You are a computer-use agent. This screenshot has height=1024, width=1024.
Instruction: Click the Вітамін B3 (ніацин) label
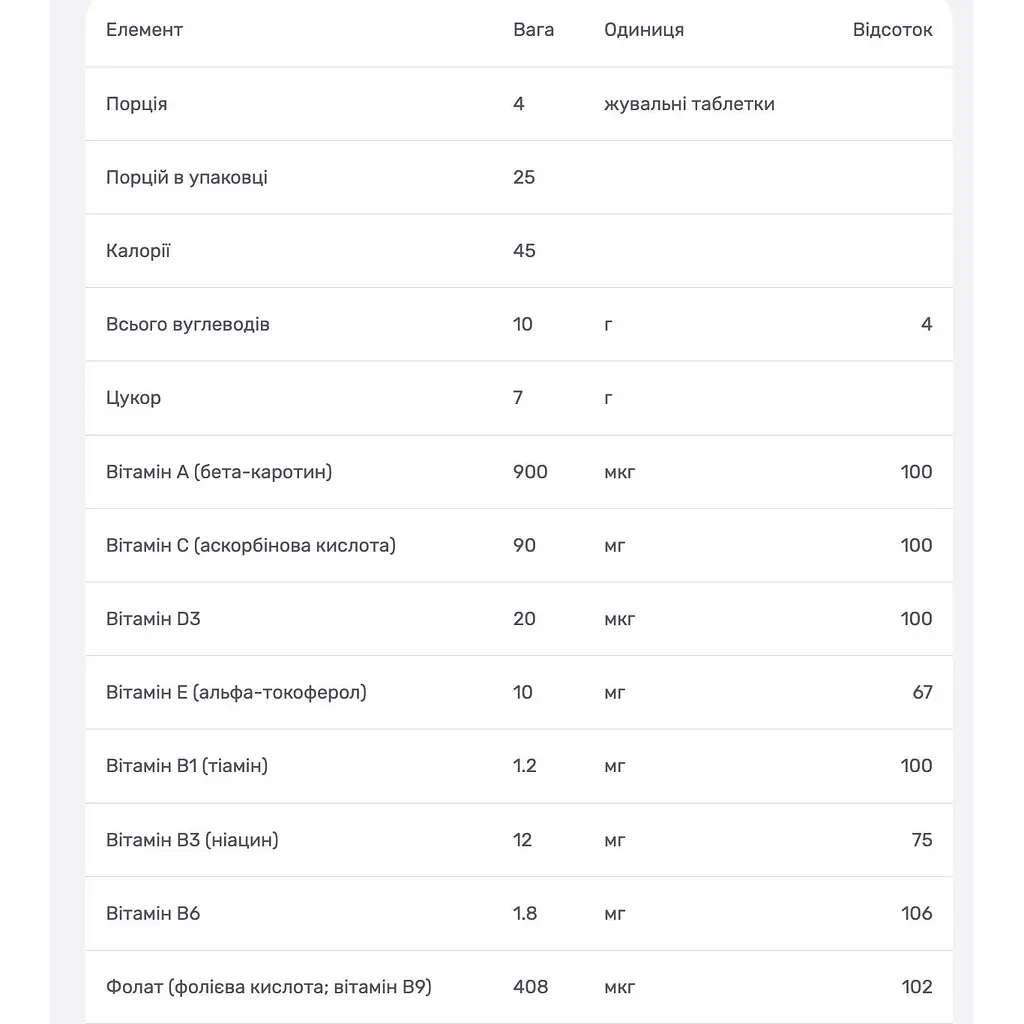pyautogui.click(x=192, y=840)
